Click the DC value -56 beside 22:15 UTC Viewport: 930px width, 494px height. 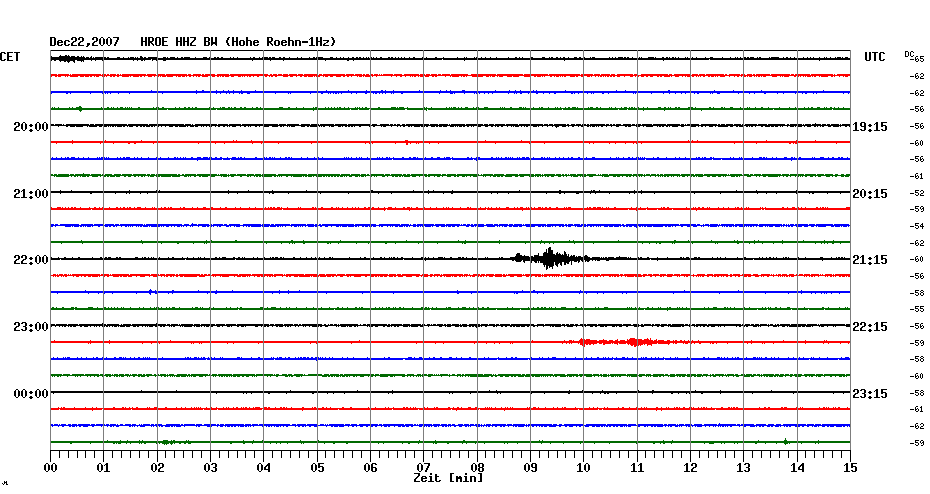tap(917, 326)
